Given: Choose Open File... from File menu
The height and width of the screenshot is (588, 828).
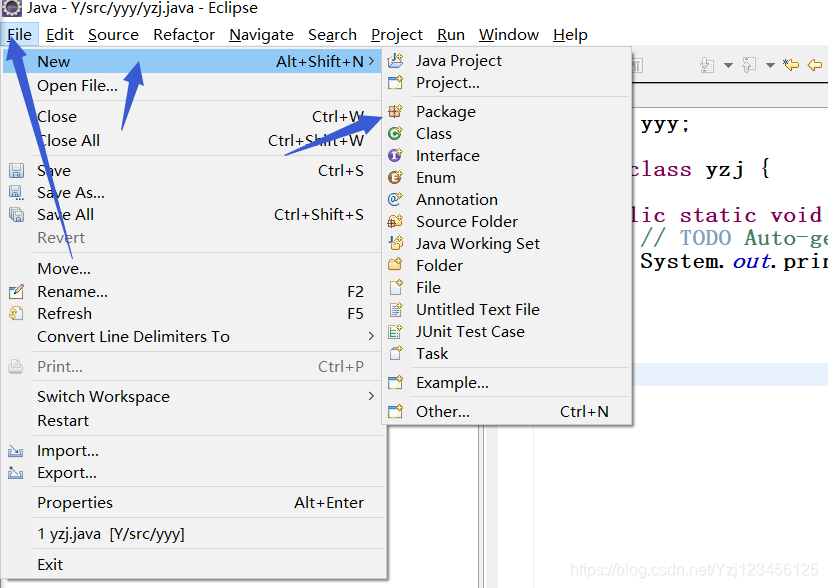Looking at the screenshot, I should coord(193,86).
